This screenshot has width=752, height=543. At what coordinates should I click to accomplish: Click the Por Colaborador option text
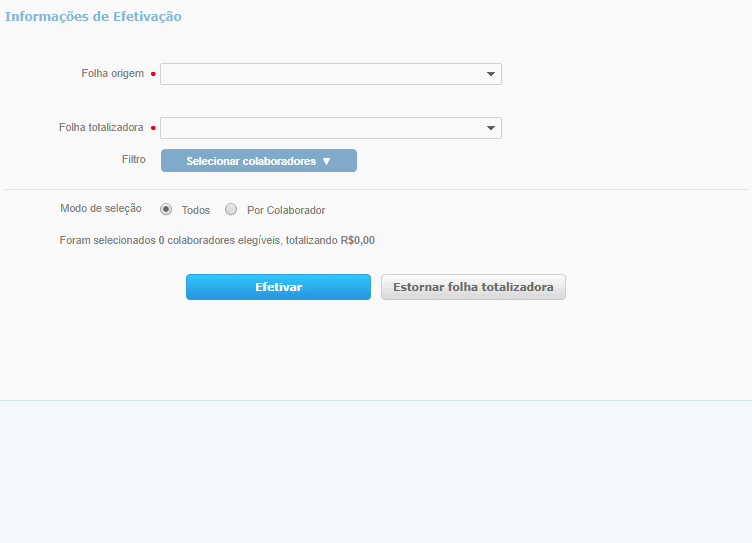[x=286, y=211]
